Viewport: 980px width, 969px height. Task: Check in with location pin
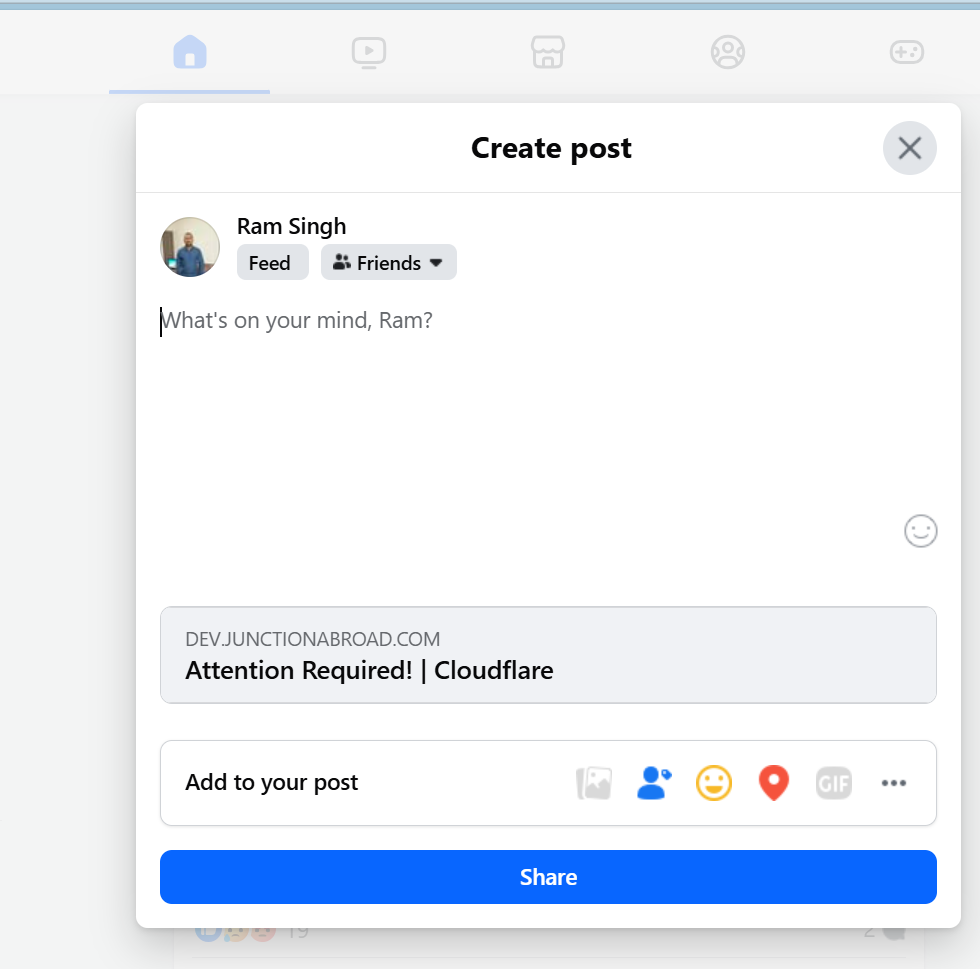[774, 783]
